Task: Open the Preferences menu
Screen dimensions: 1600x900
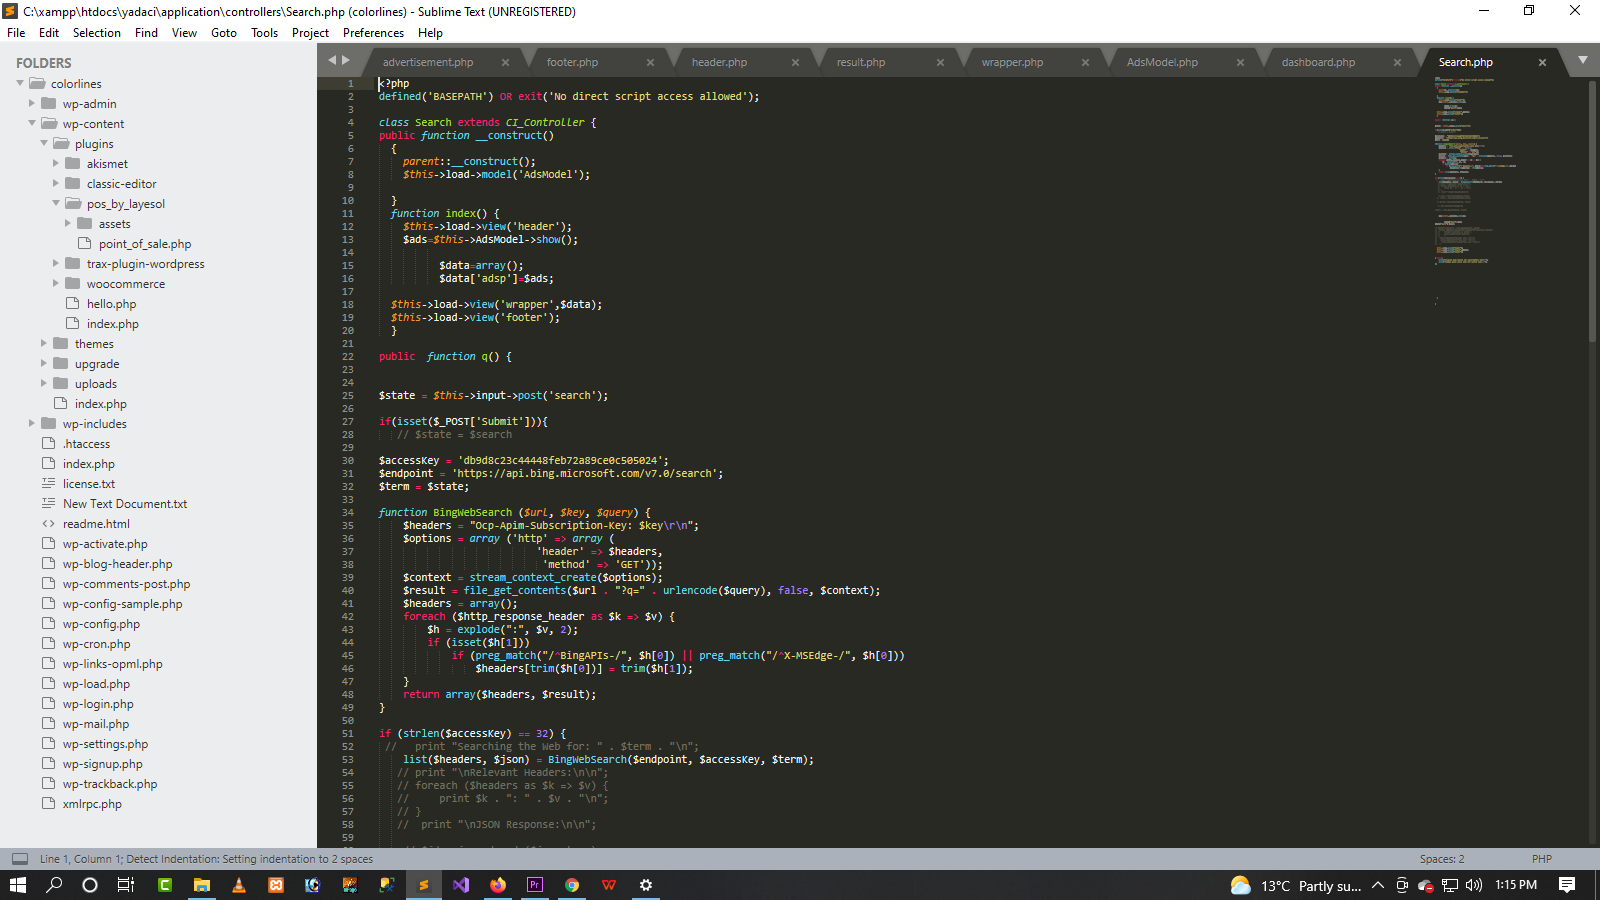Action: tap(373, 33)
